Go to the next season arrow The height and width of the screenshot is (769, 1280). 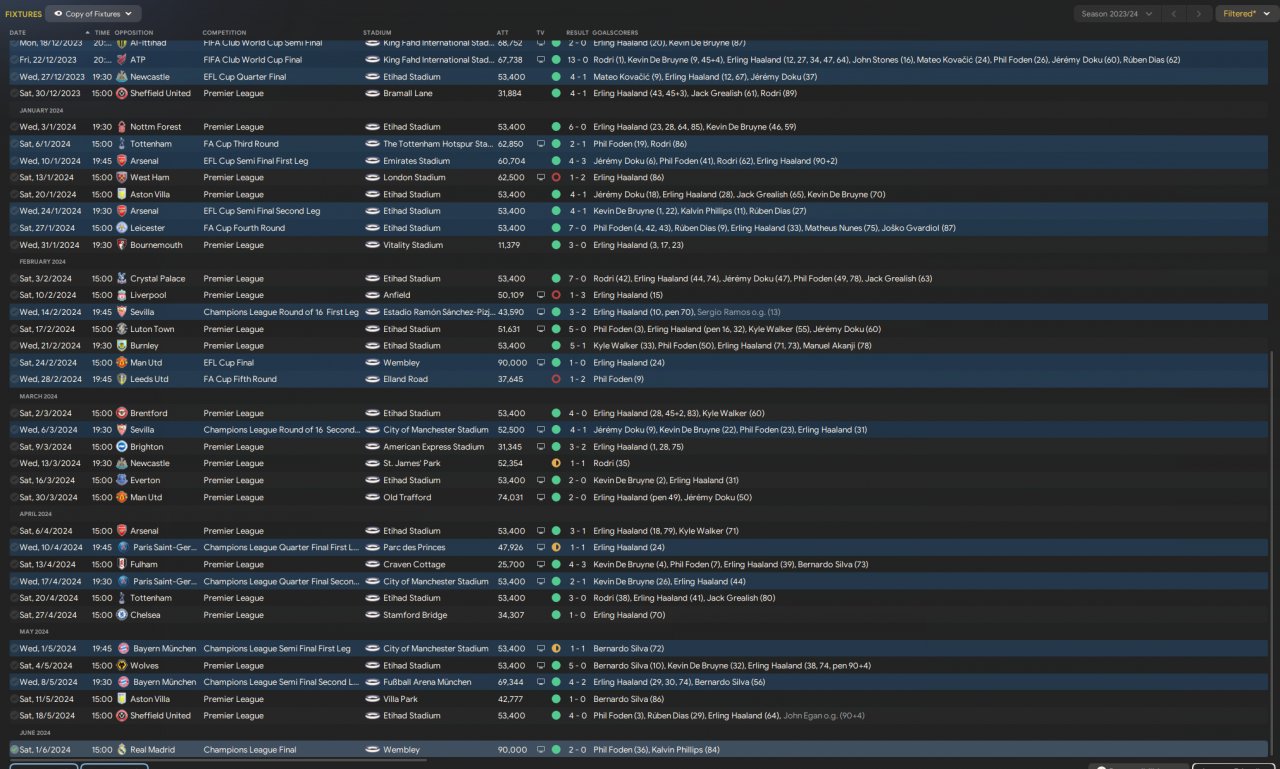[x=1200, y=14]
